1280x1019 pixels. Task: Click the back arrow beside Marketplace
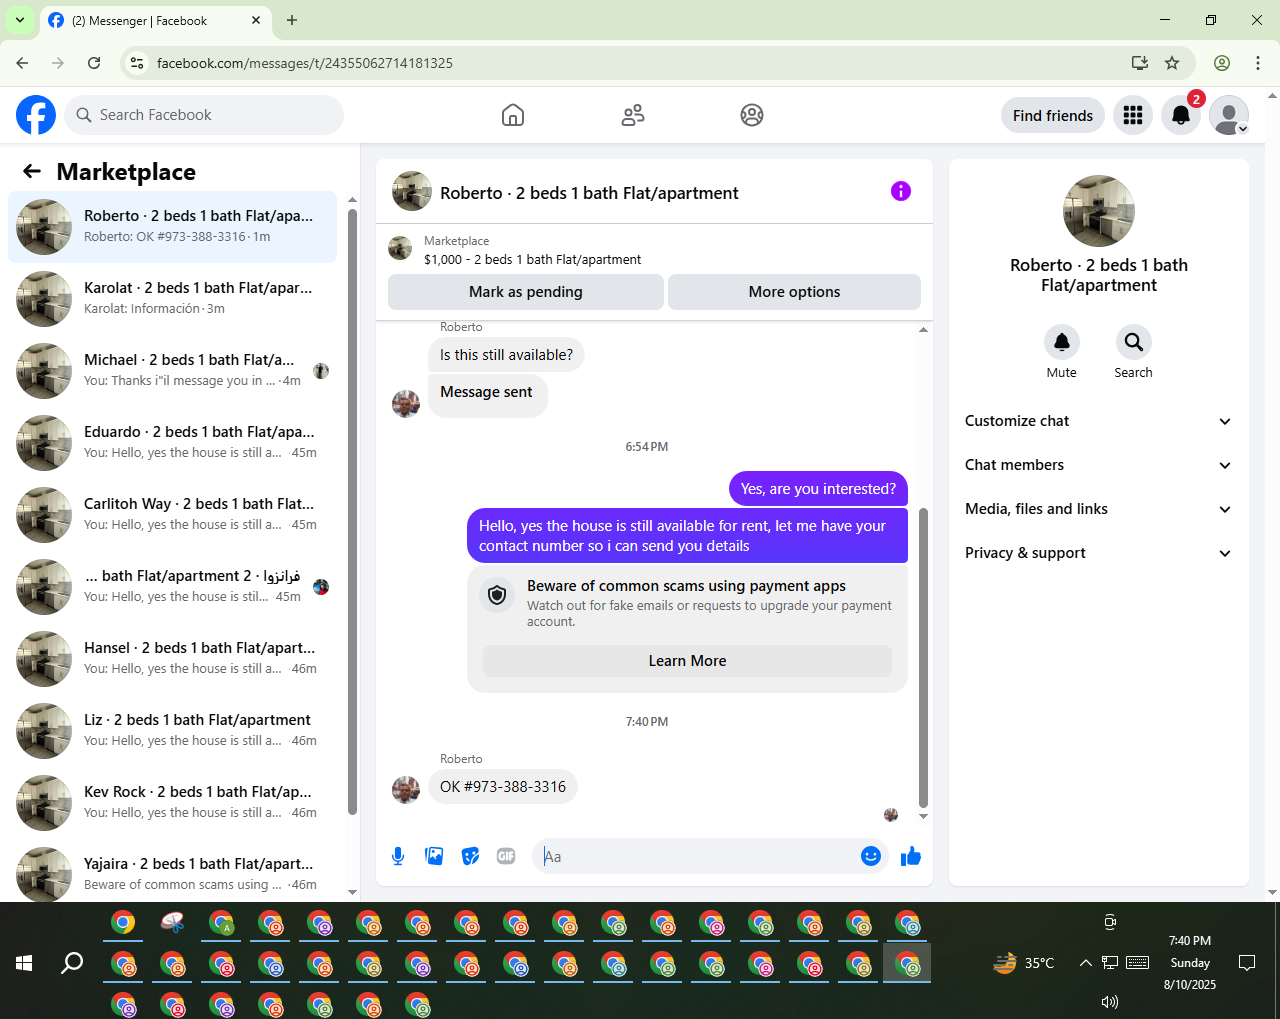(32, 171)
